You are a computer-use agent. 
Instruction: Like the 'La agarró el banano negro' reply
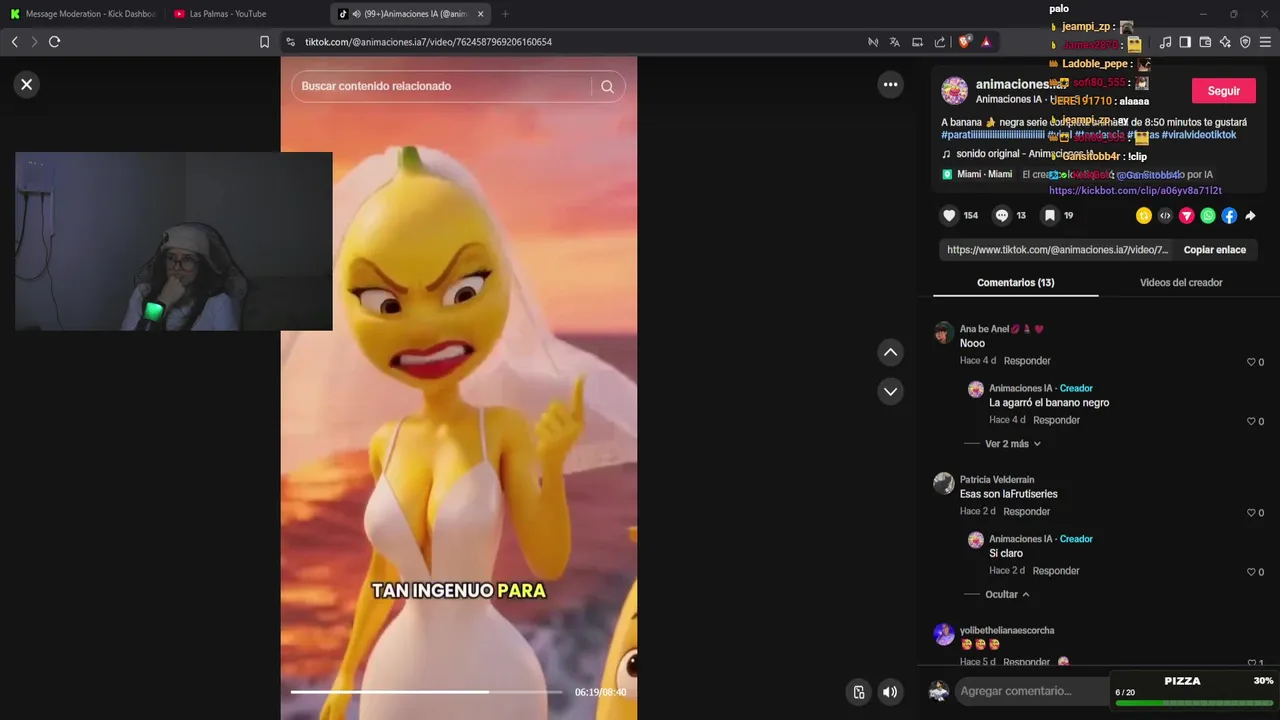(1251, 422)
